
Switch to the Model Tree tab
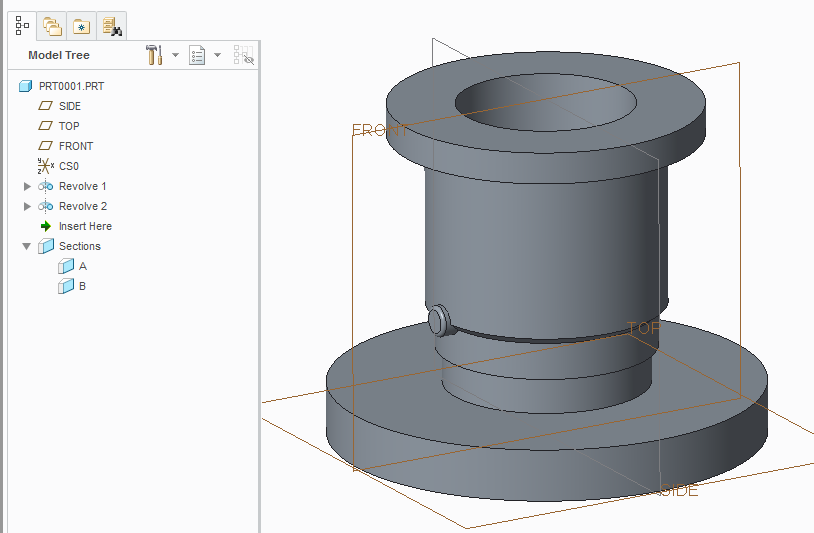(23, 26)
